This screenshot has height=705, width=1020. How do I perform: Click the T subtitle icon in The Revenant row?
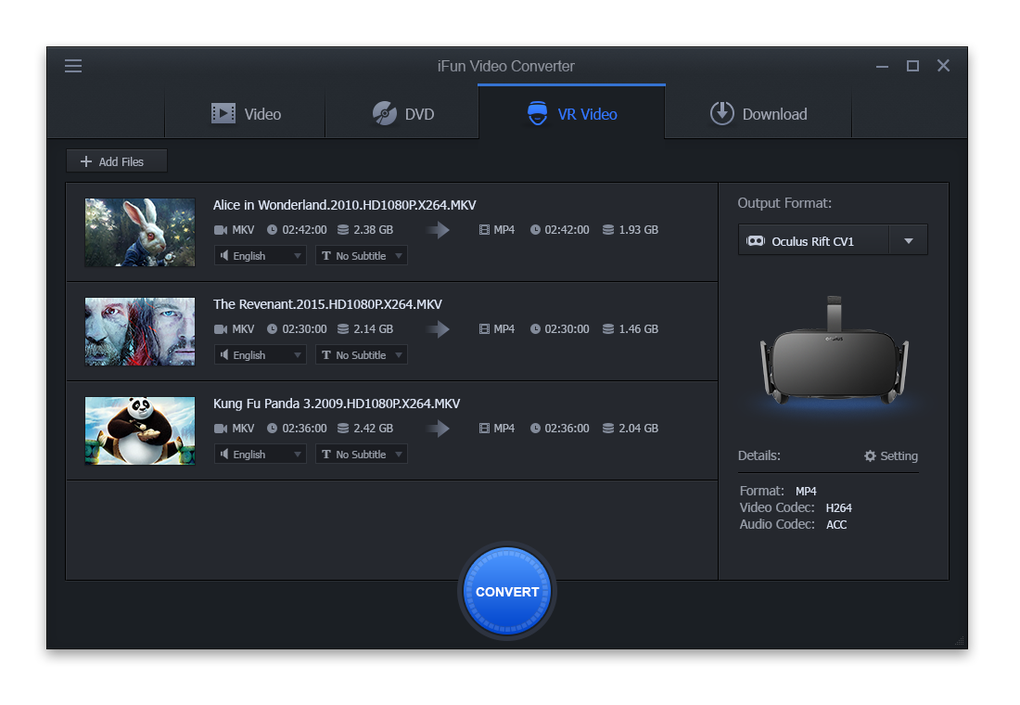[x=326, y=355]
